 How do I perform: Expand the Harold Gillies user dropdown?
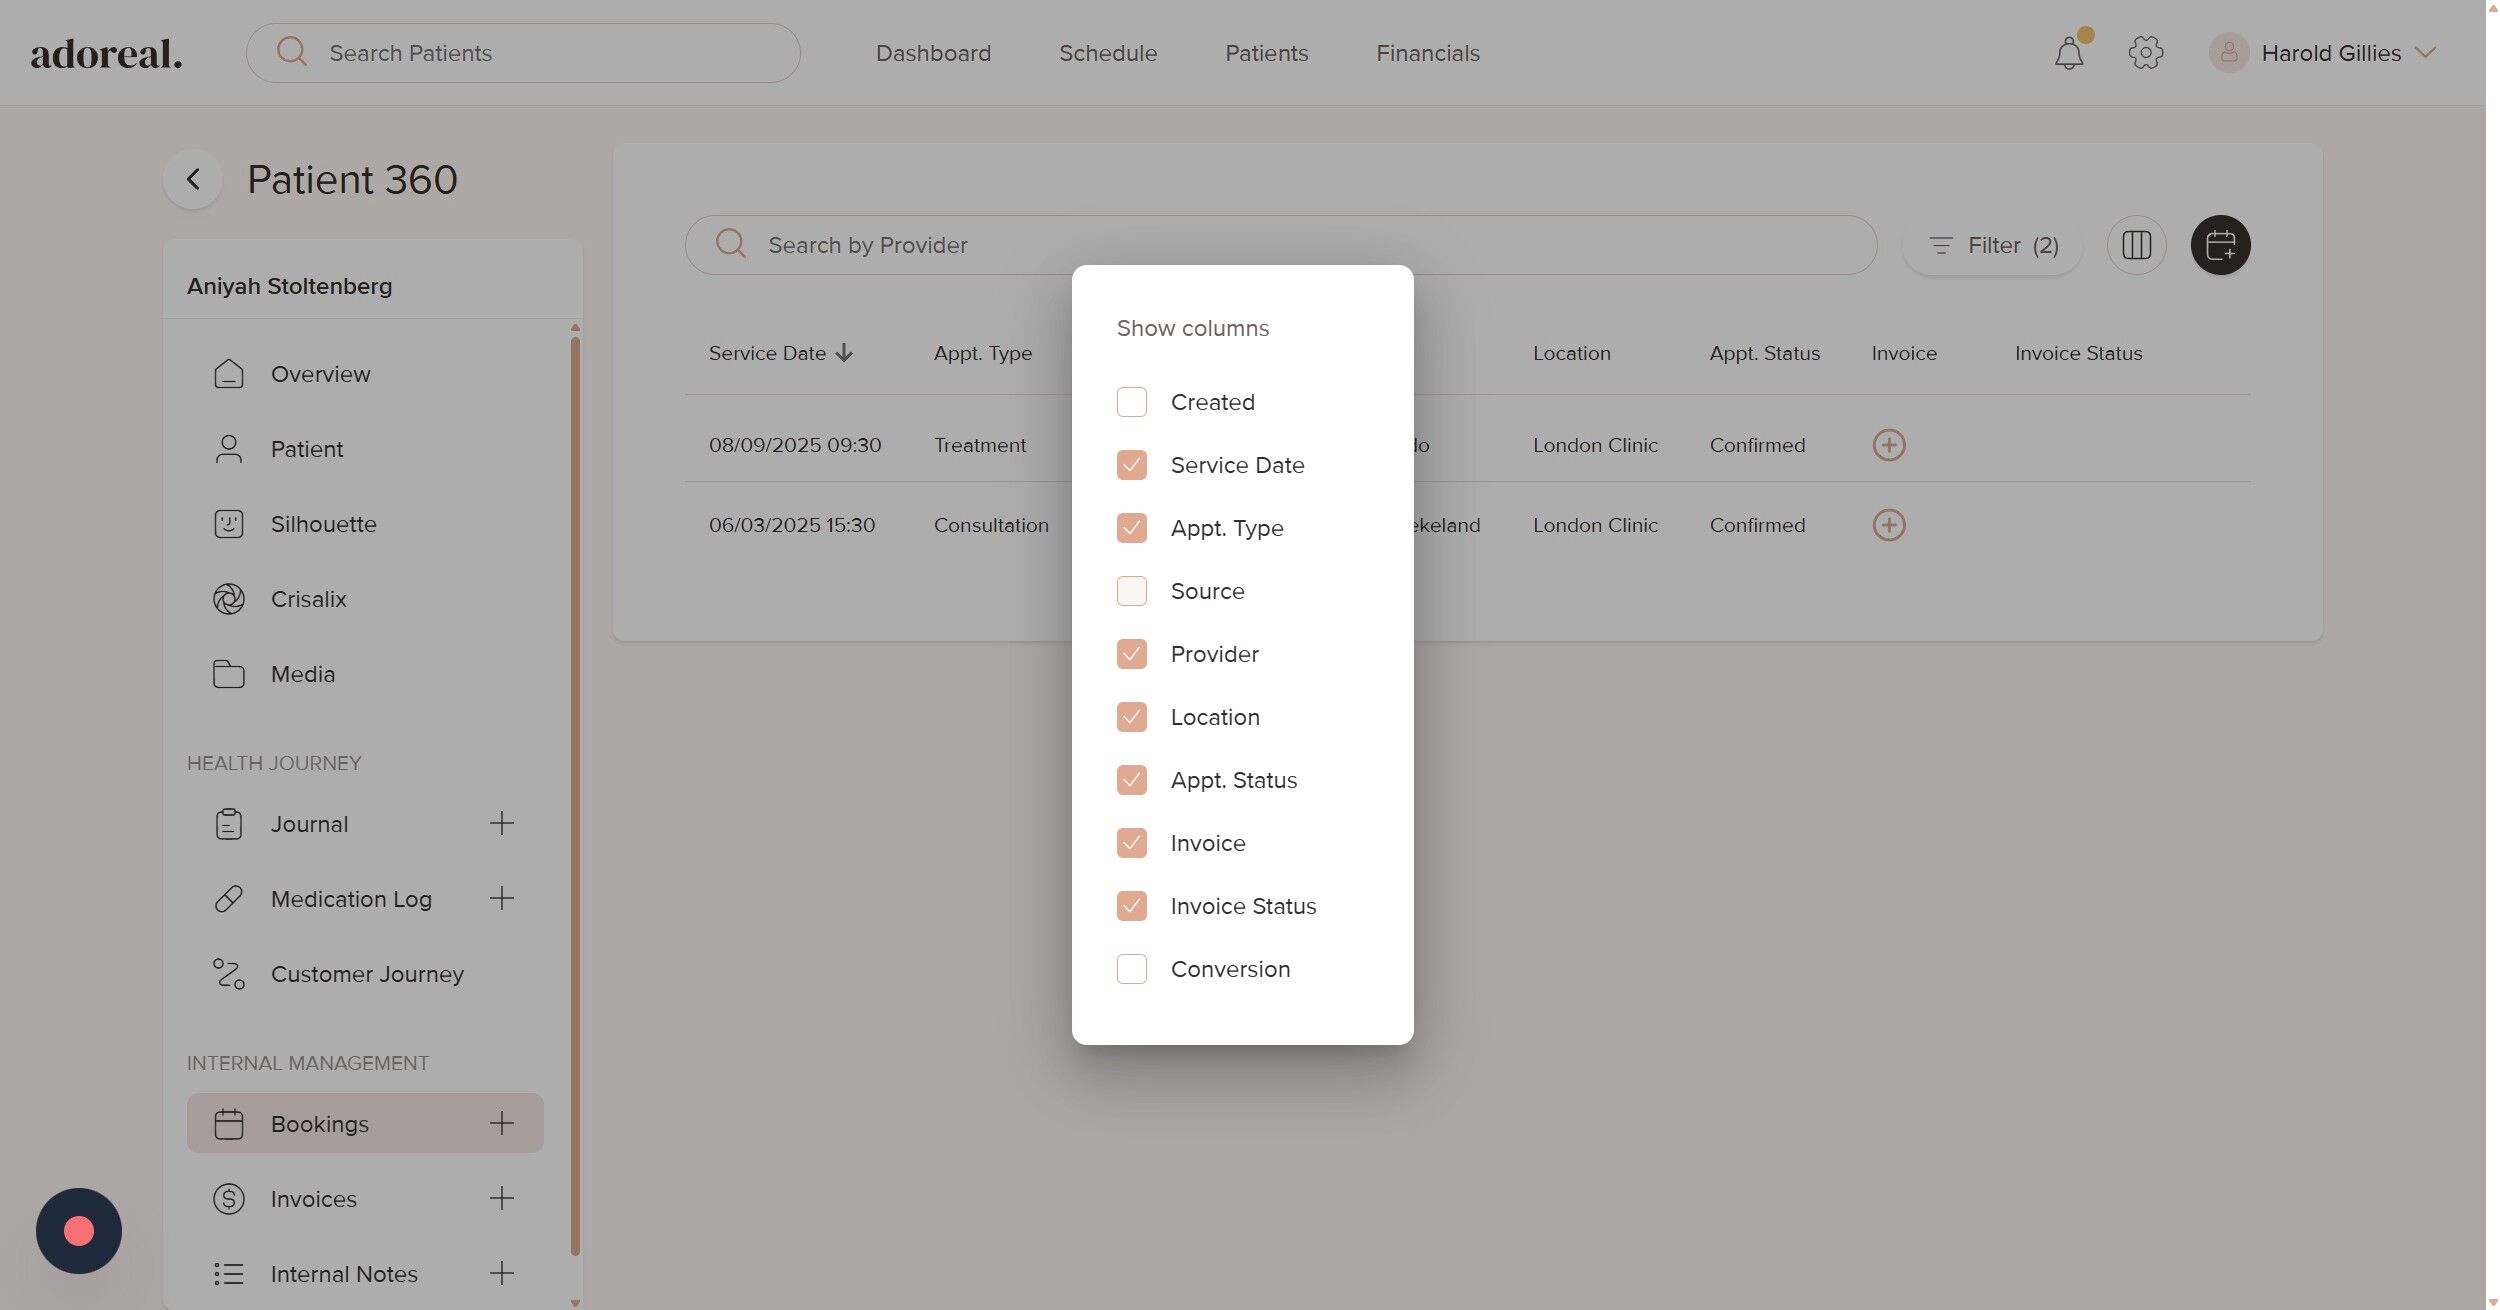tap(2330, 53)
